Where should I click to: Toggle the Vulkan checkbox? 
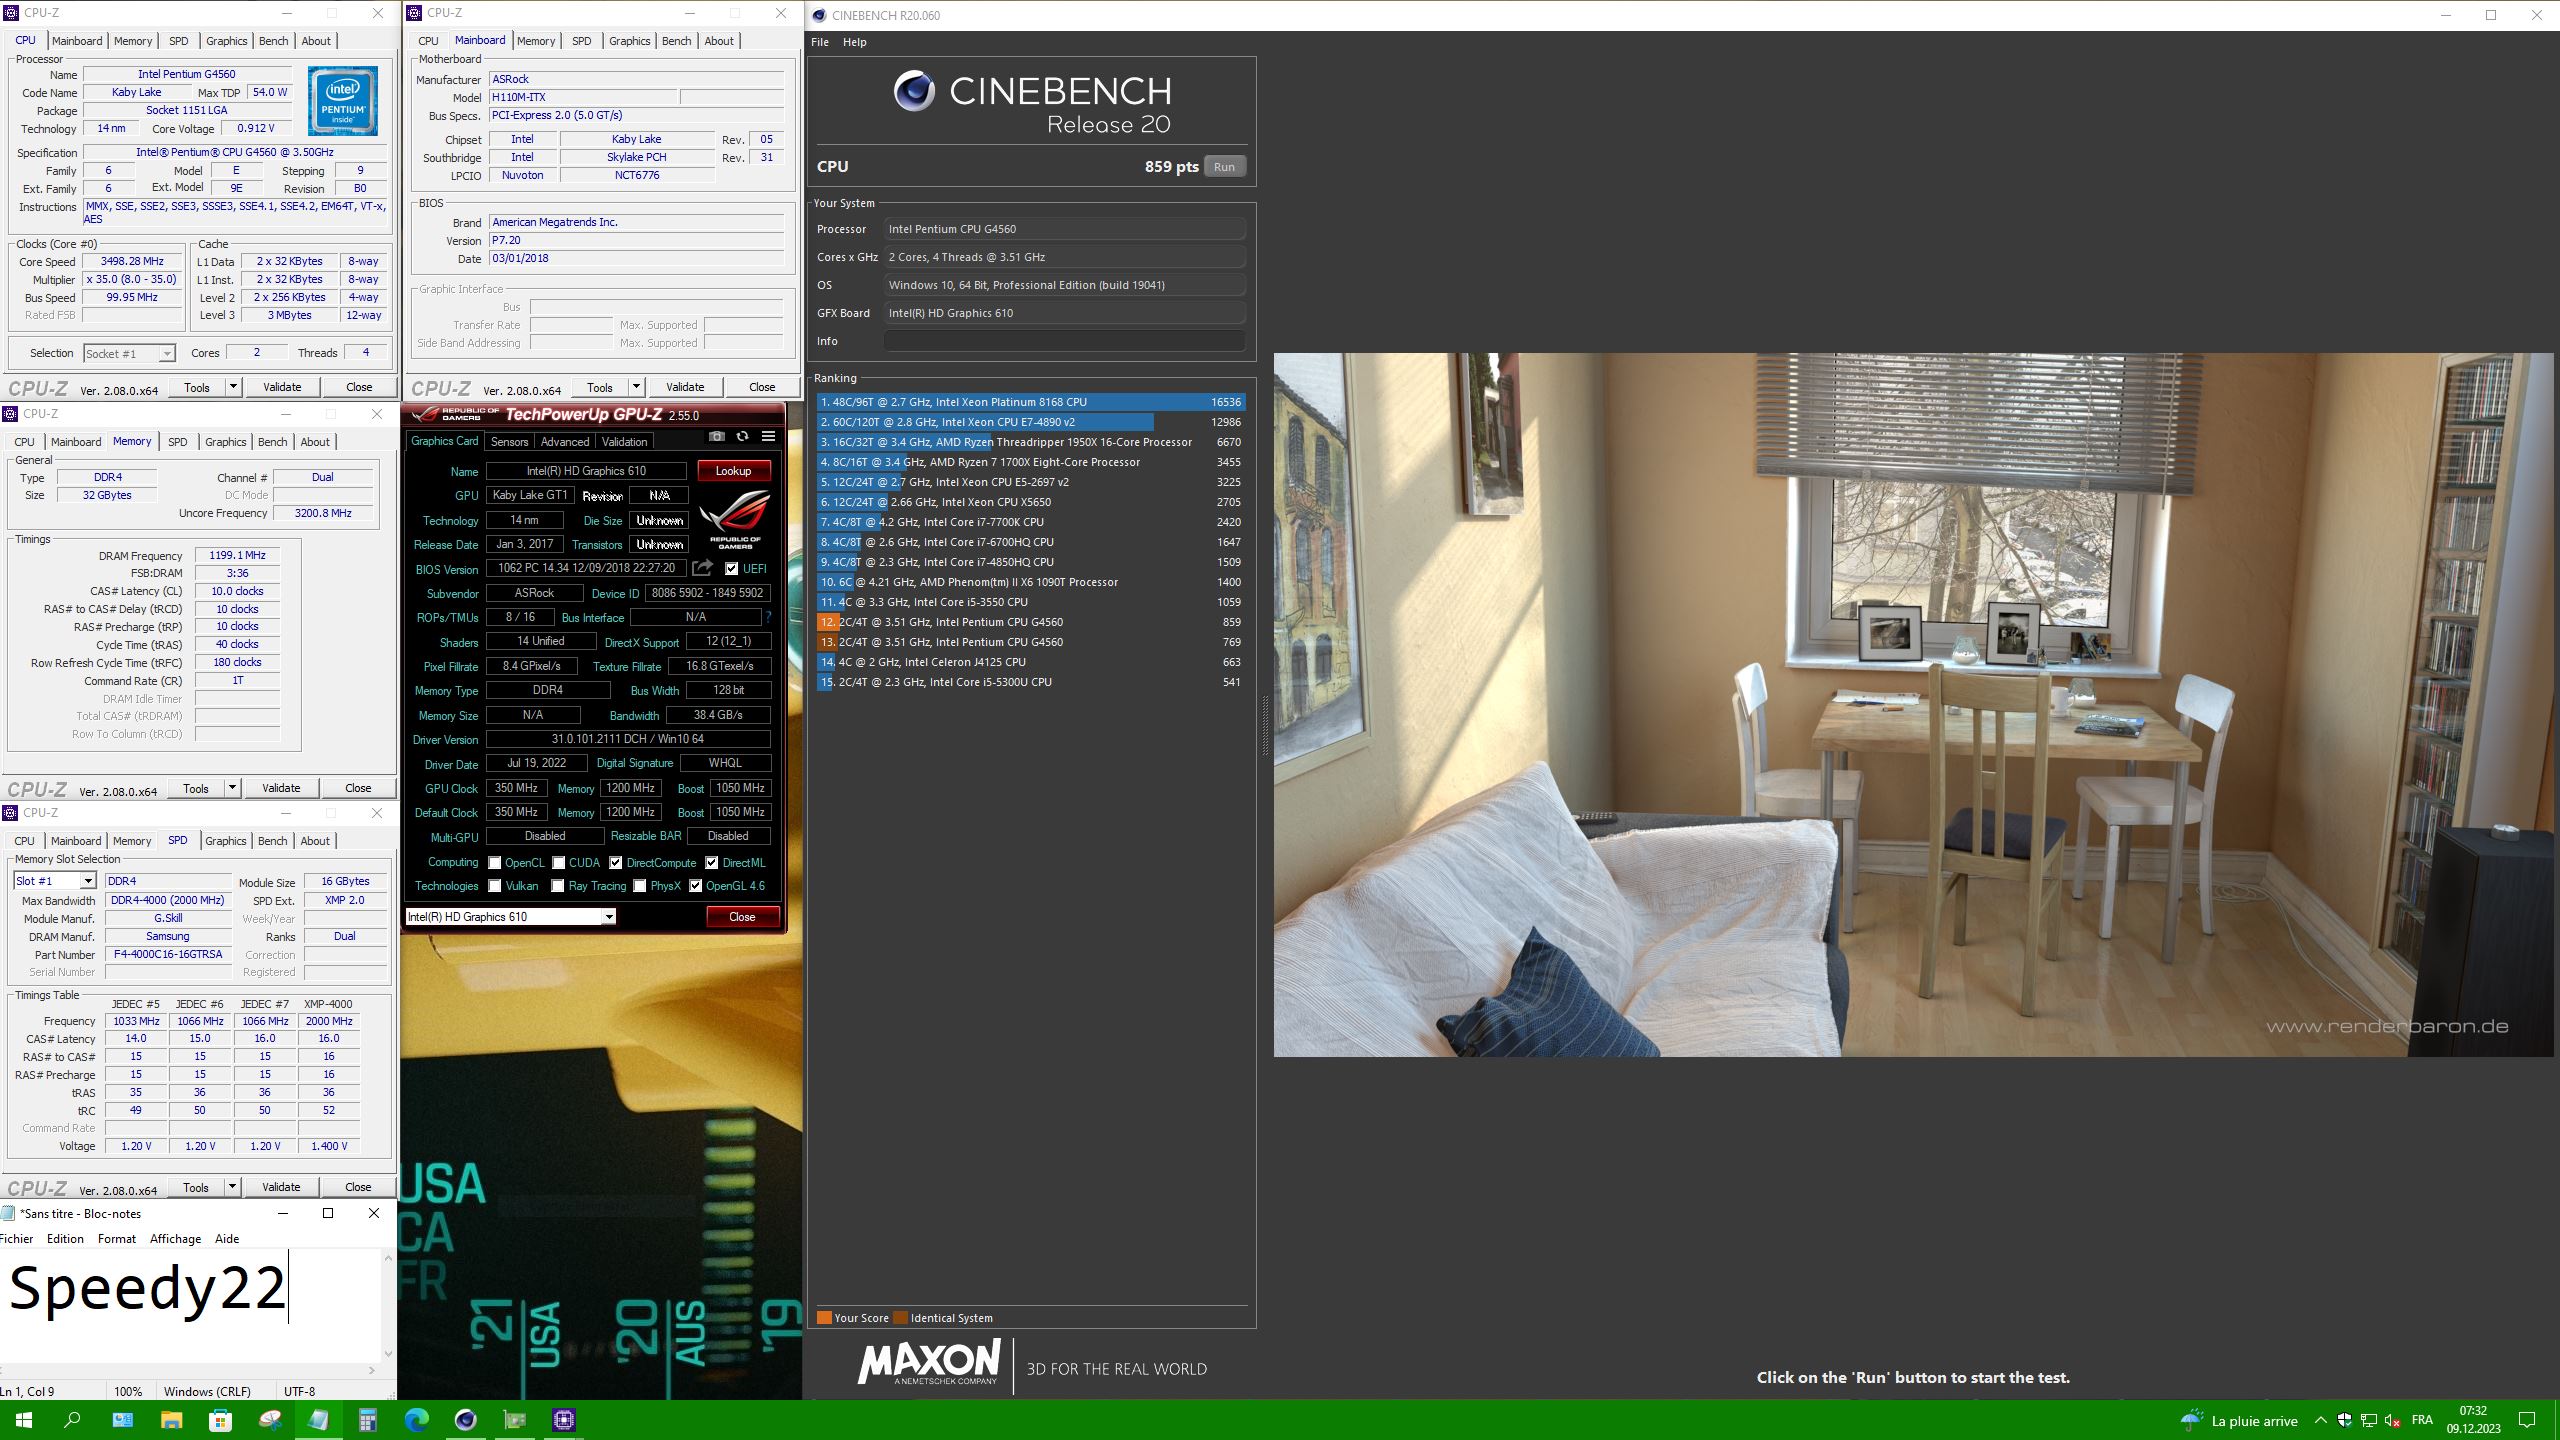495,886
